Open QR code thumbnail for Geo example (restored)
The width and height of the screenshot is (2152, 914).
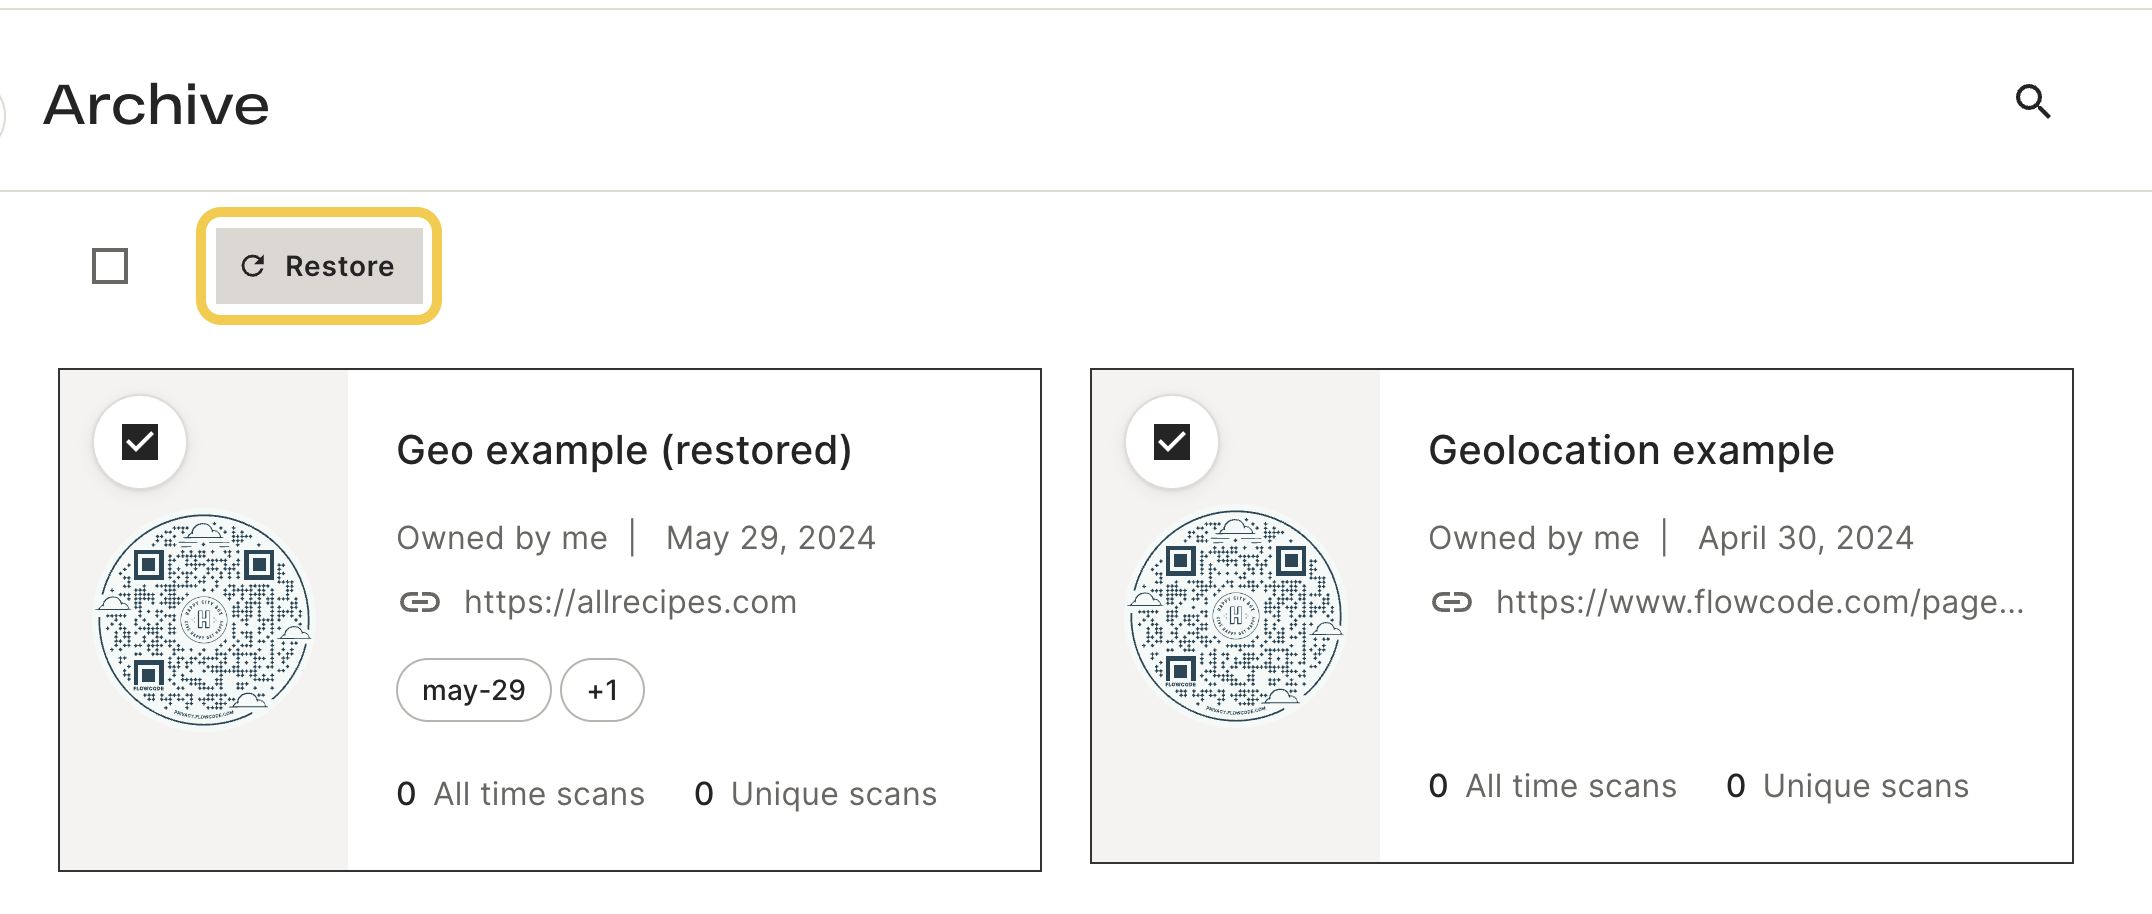pyautogui.click(x=204, y=620)
